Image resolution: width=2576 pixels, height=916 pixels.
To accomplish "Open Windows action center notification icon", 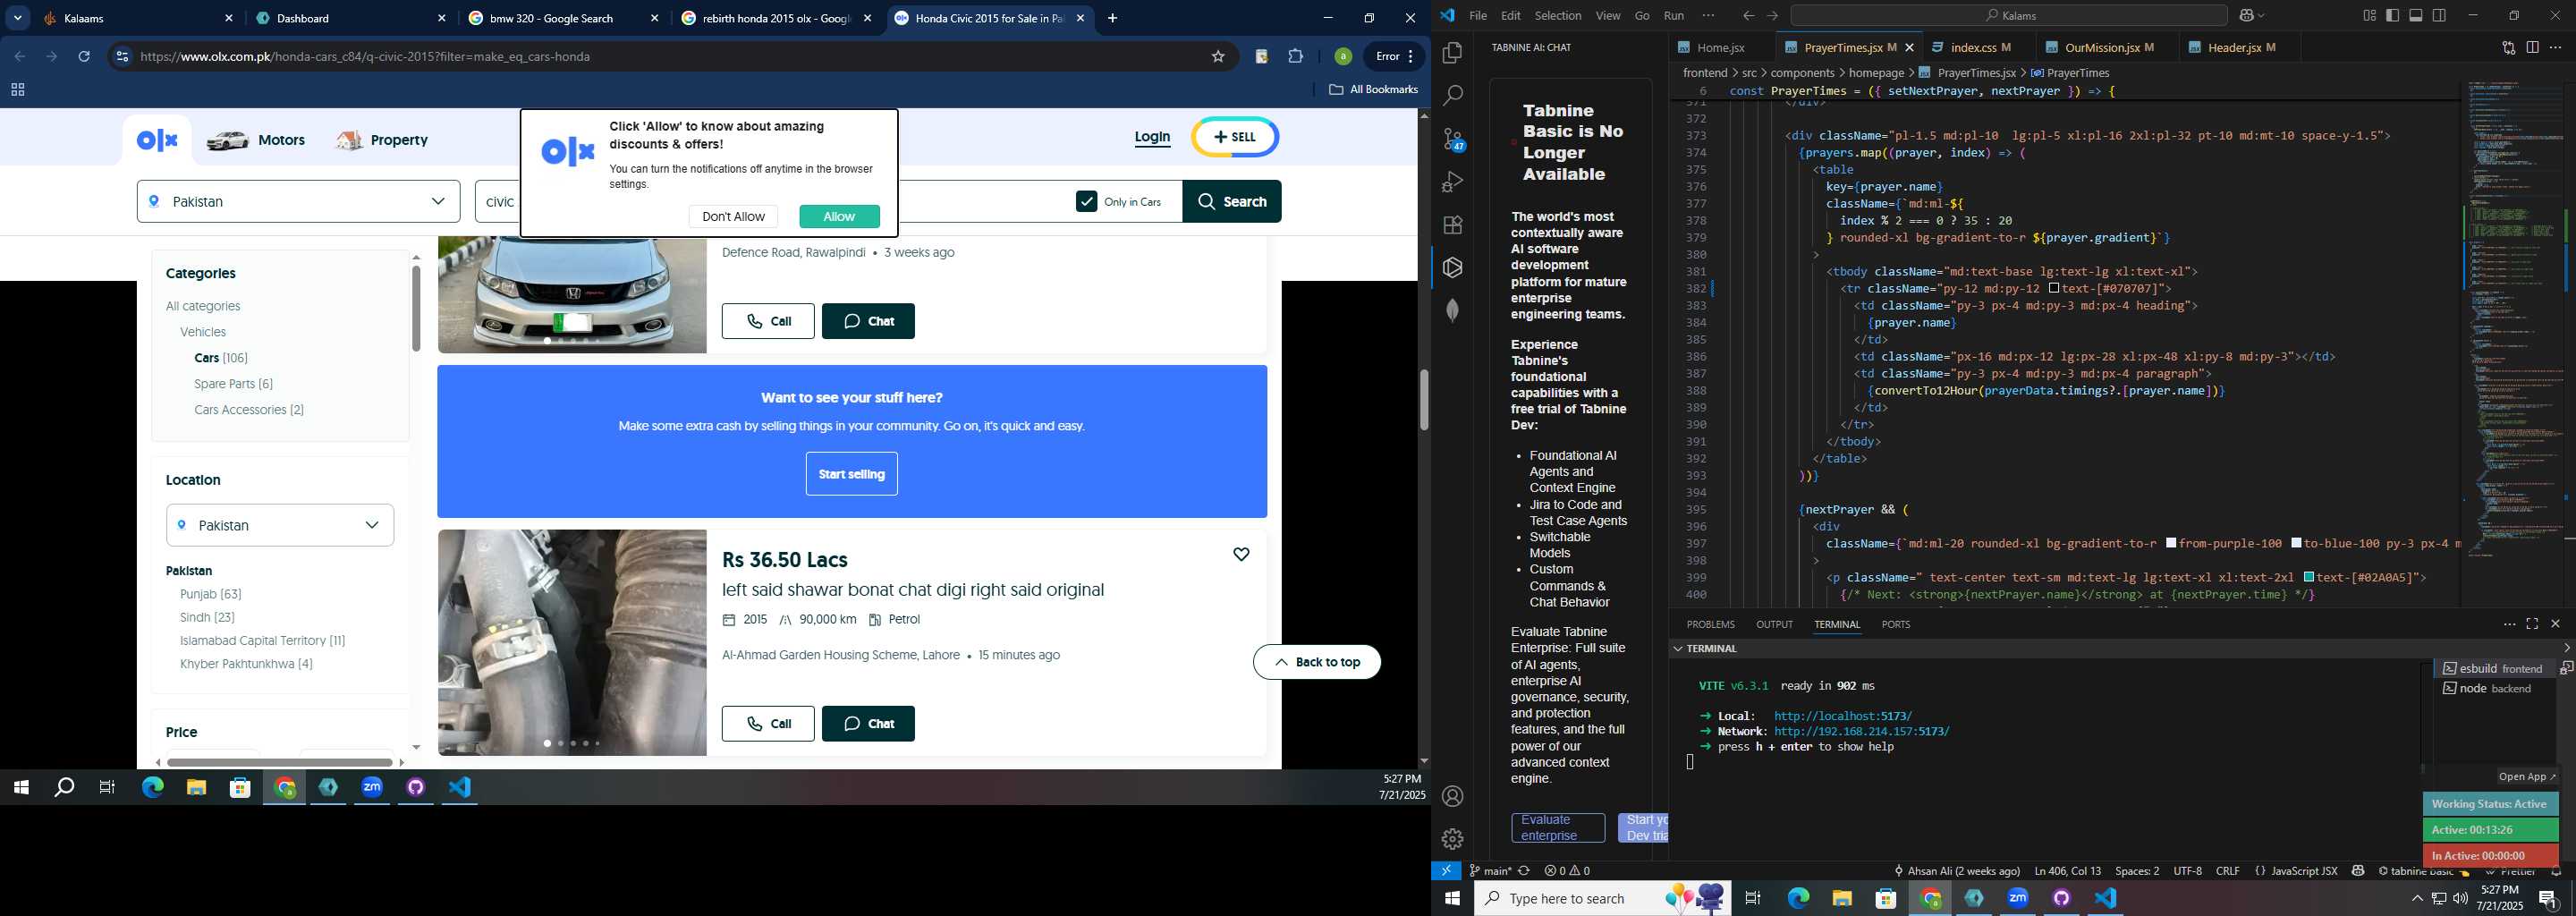I will tap(2549, 898).
